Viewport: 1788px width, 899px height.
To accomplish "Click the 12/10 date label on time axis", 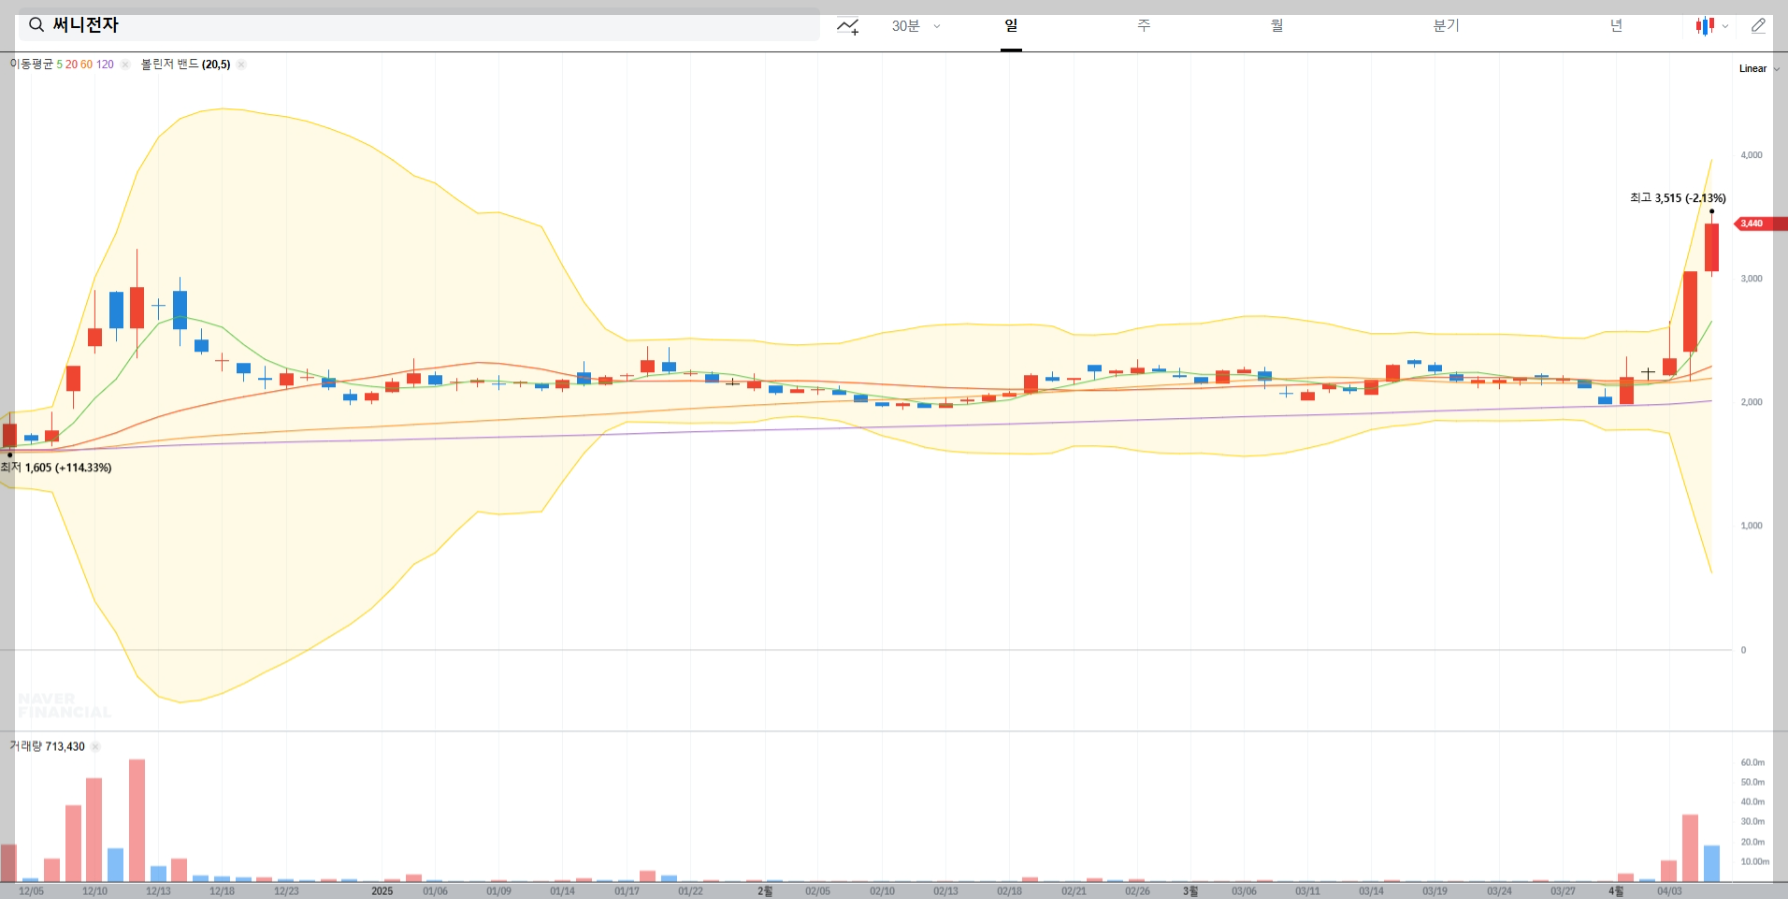I will (95, 891).
